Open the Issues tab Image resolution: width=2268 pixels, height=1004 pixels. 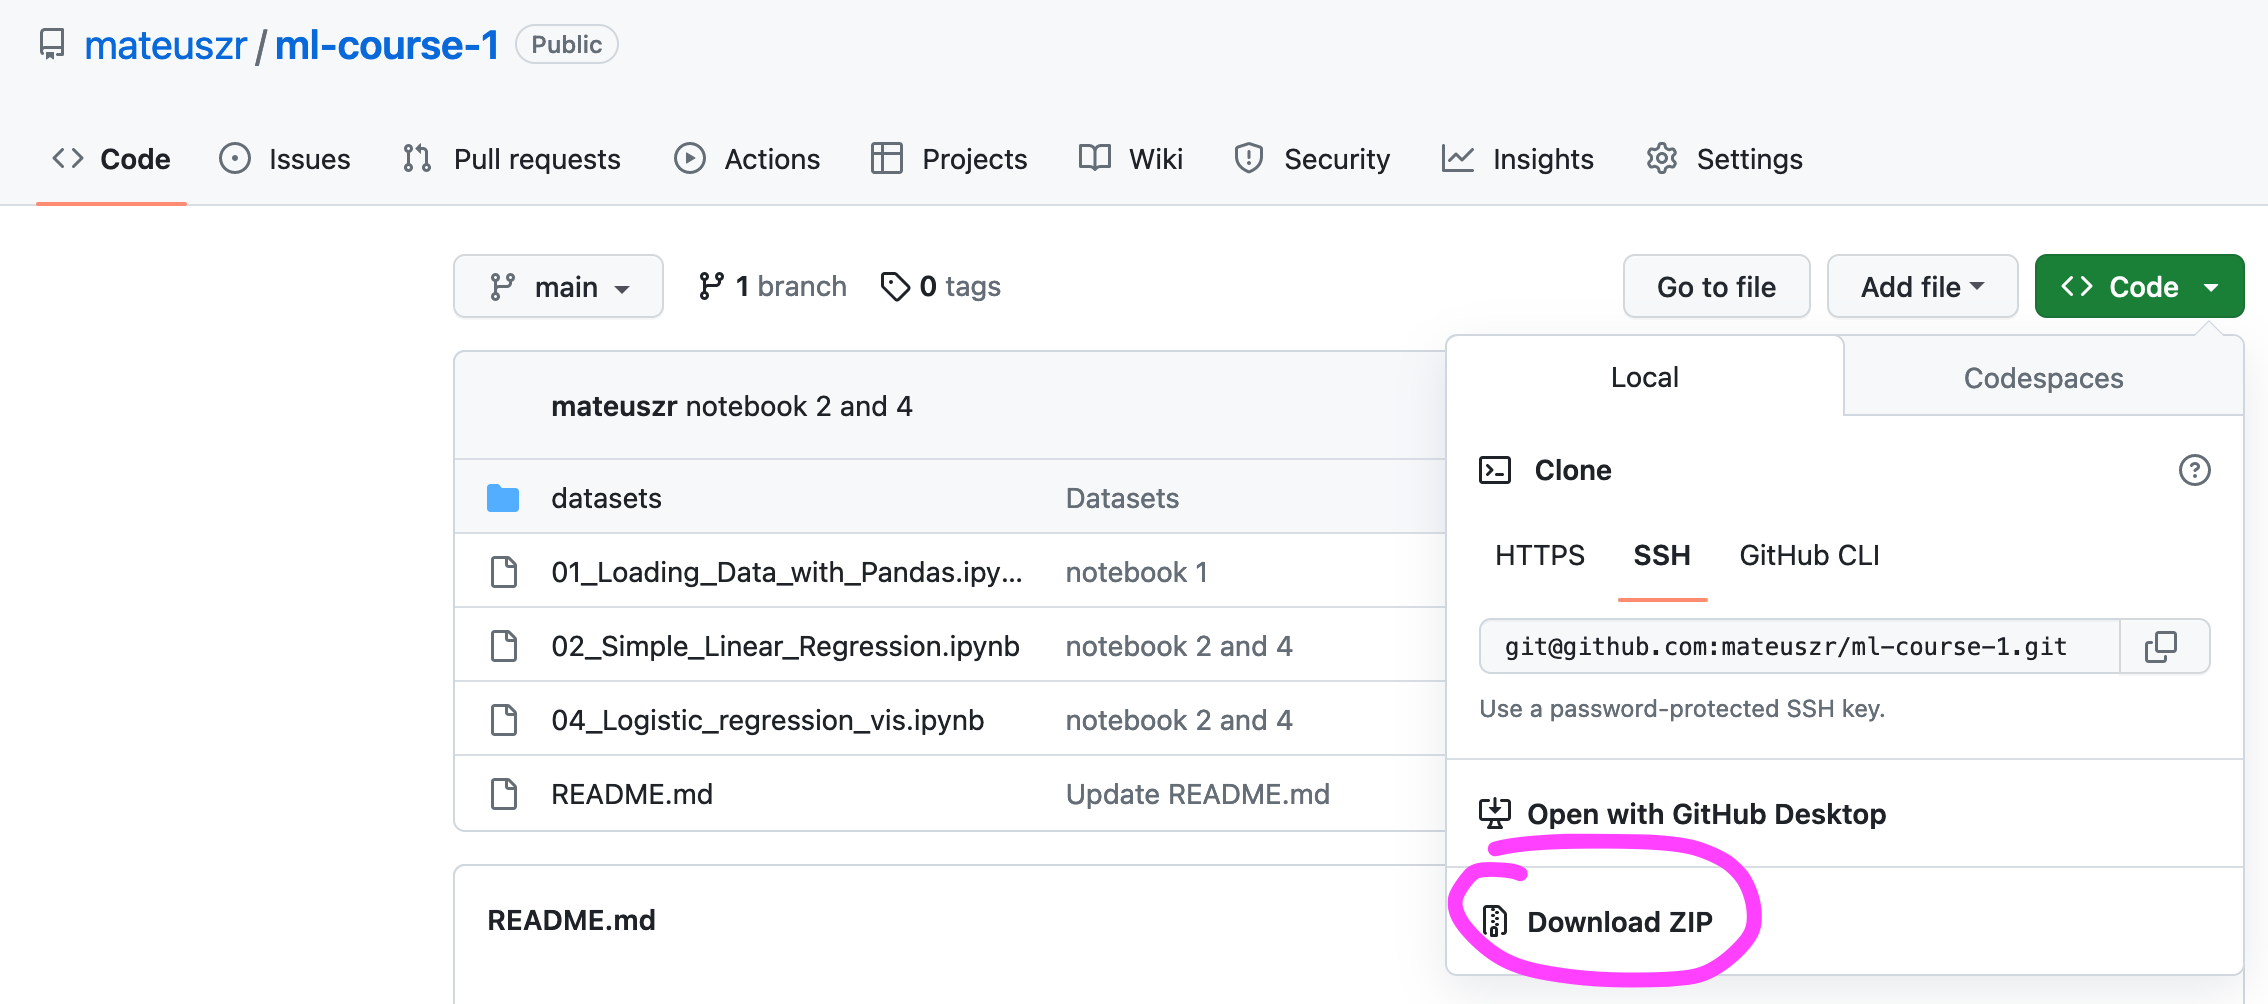coord(285,159)
